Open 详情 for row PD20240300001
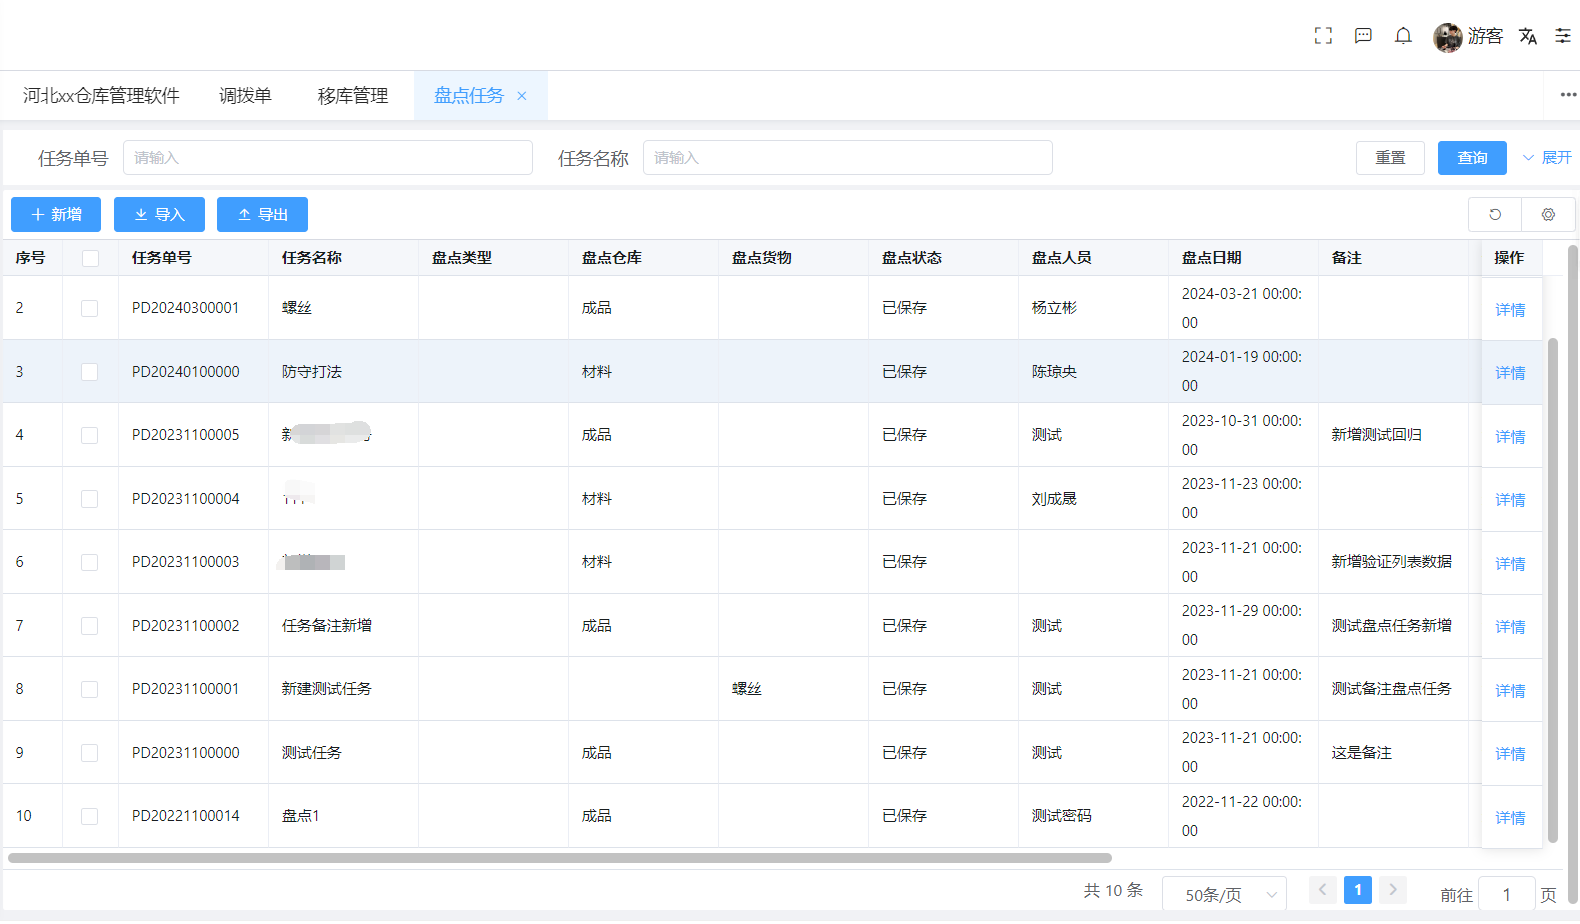Viewport: 1580px width, 924px height. pos(1510,310)
